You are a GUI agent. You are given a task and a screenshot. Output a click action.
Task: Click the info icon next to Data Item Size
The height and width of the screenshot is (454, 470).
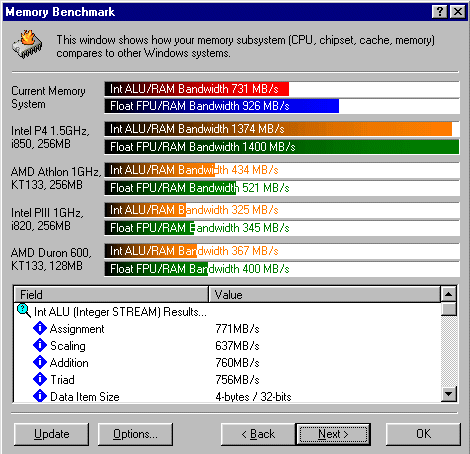[x=40, y=396]
